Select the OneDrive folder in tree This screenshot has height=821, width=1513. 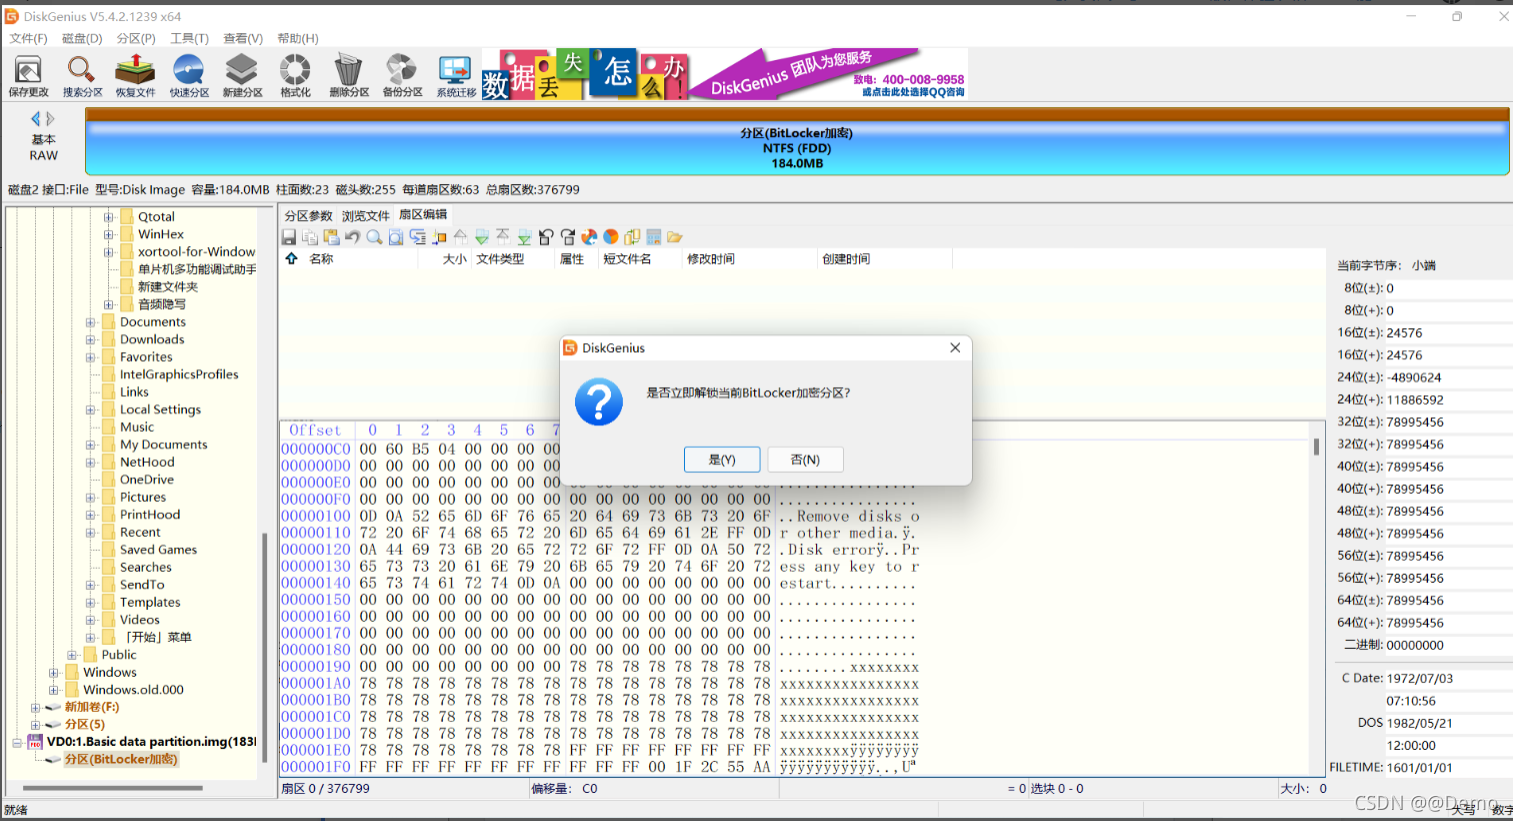click(x=146, y=480)
